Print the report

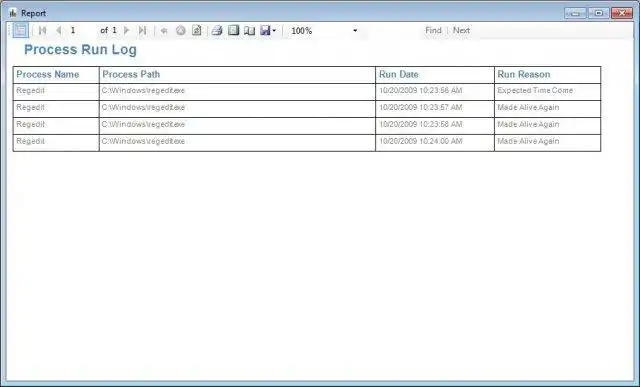point(217,30)
